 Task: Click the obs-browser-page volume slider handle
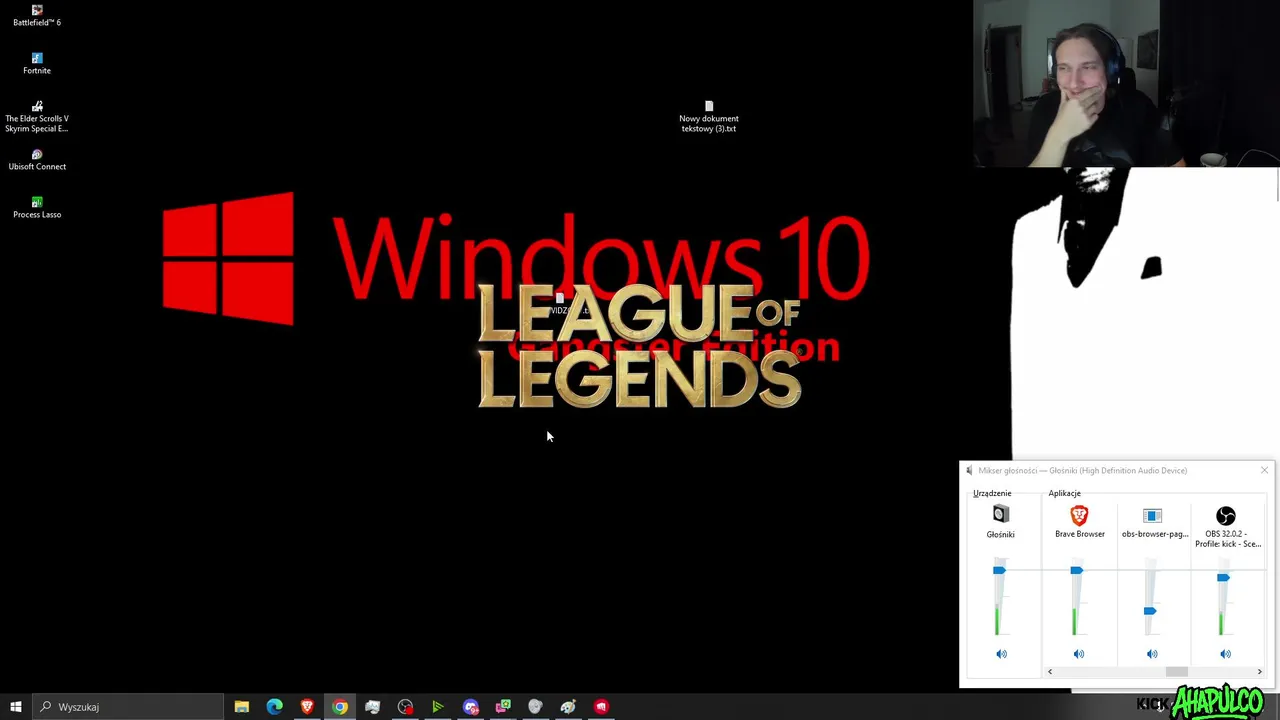[1150, 611]
